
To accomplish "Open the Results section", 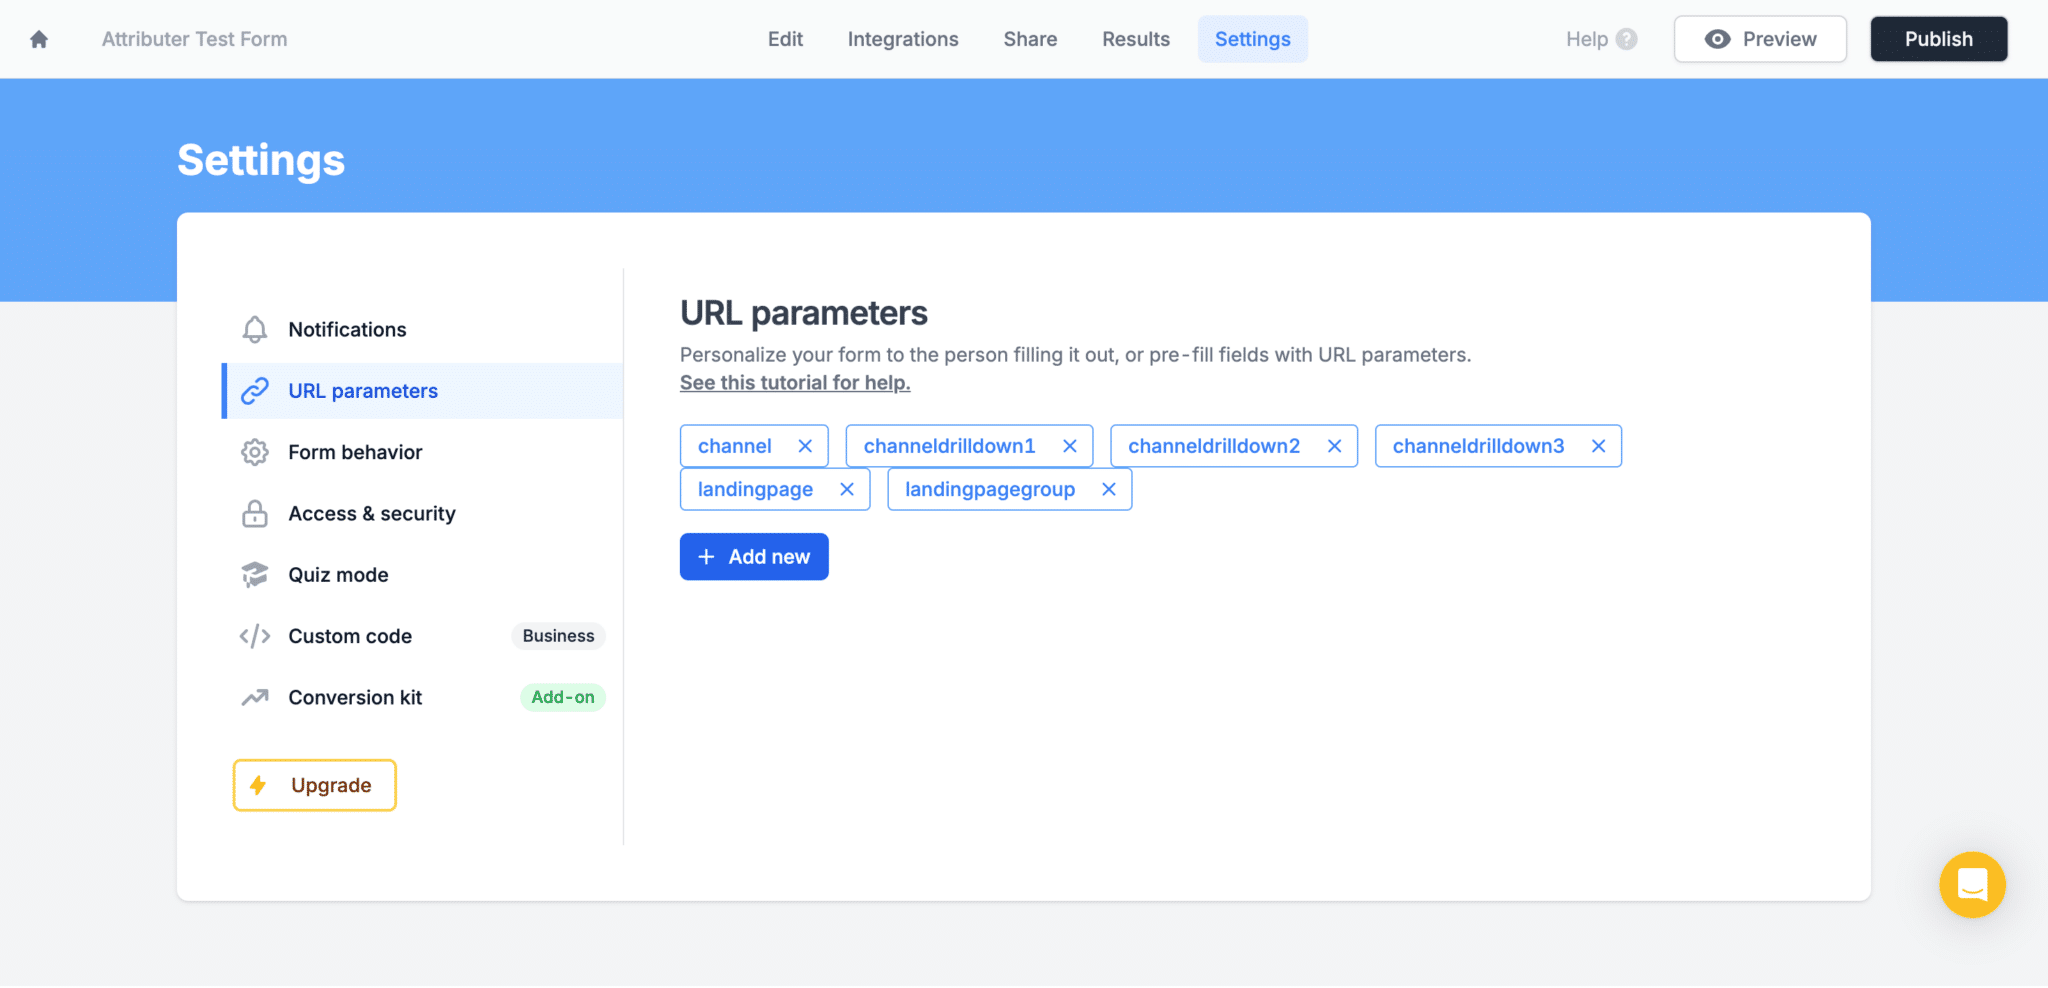I will pos(1135,39).
